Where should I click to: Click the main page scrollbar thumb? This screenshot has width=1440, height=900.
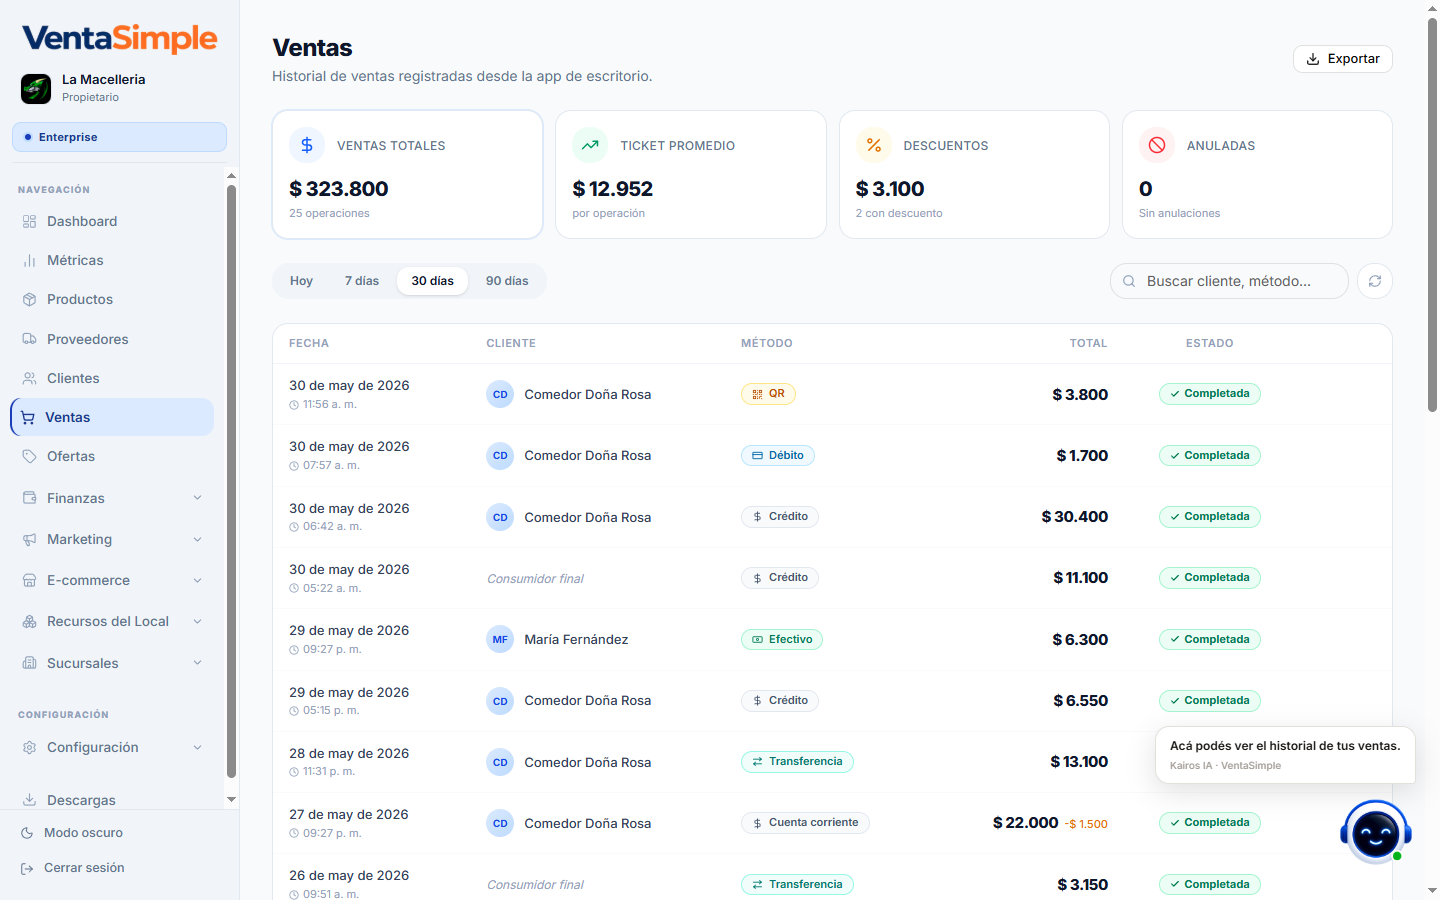(1432, 215)
